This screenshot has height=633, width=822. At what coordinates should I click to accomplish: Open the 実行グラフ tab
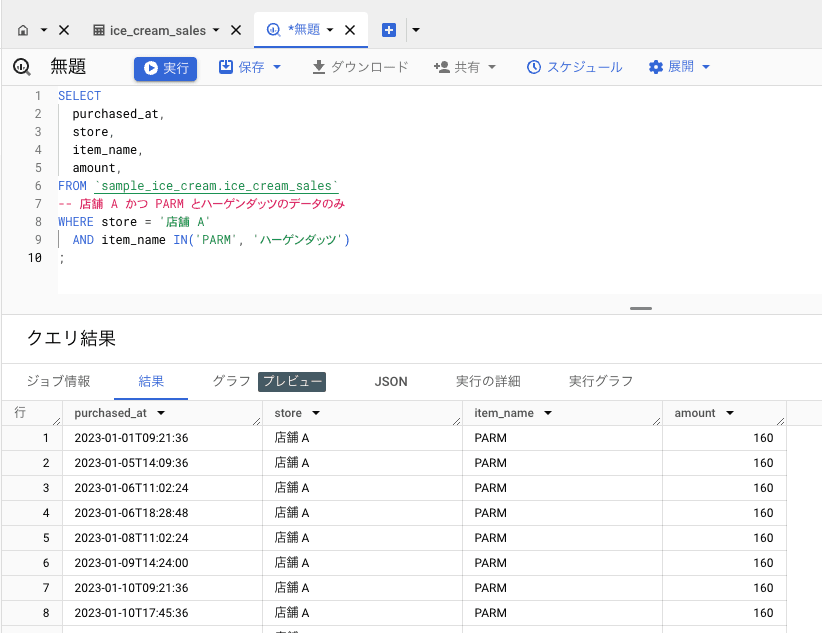coord(601,381)
